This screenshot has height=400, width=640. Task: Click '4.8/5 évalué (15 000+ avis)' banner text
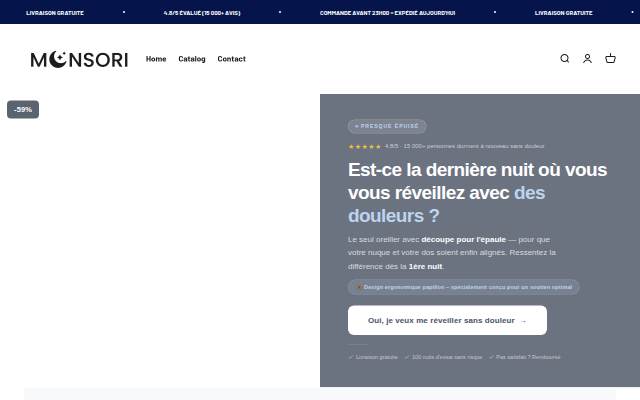[x=202, y=13]
